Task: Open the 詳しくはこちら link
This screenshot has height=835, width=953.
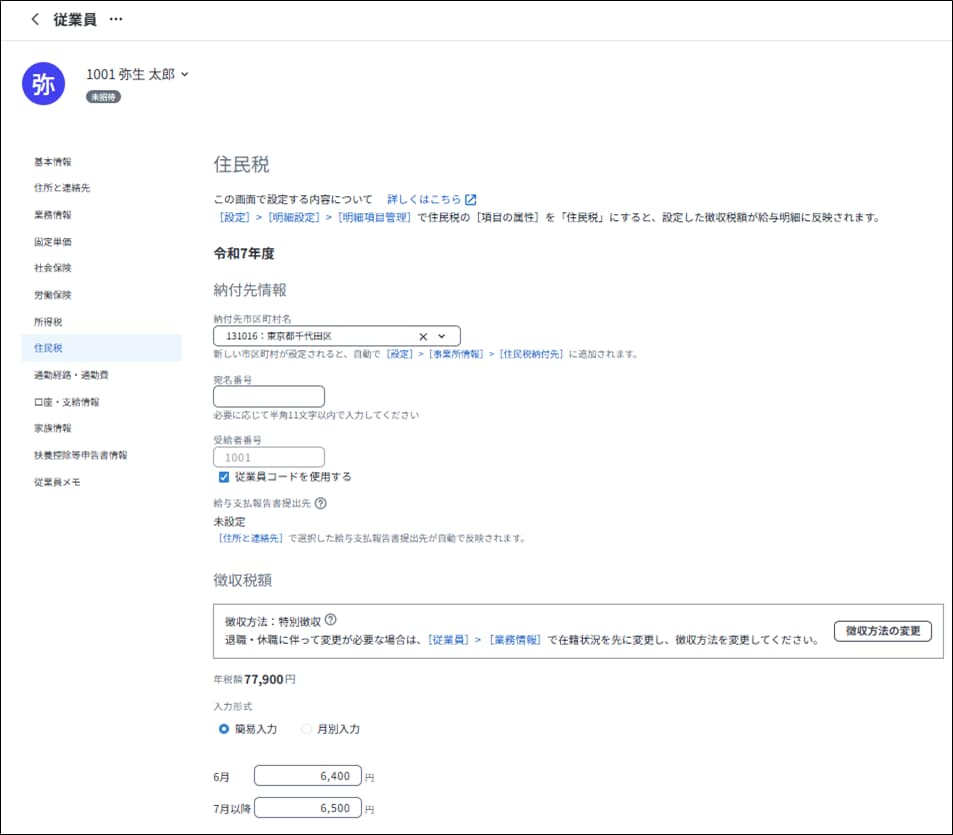Action: tap(424, 200)
